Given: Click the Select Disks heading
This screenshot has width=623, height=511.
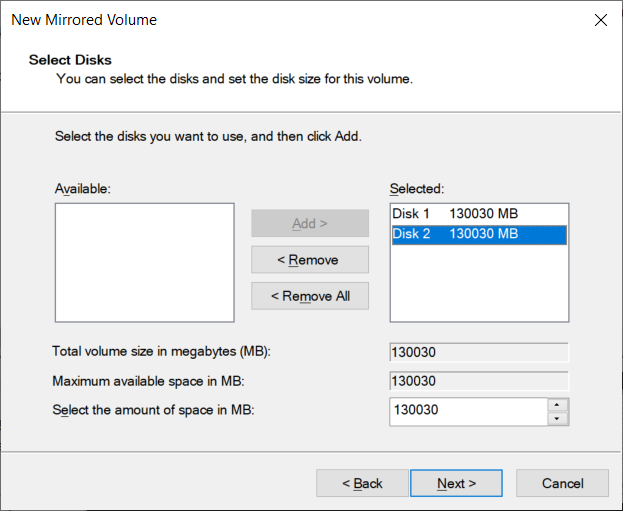Looking at the screenshot, I should (70, 60).
